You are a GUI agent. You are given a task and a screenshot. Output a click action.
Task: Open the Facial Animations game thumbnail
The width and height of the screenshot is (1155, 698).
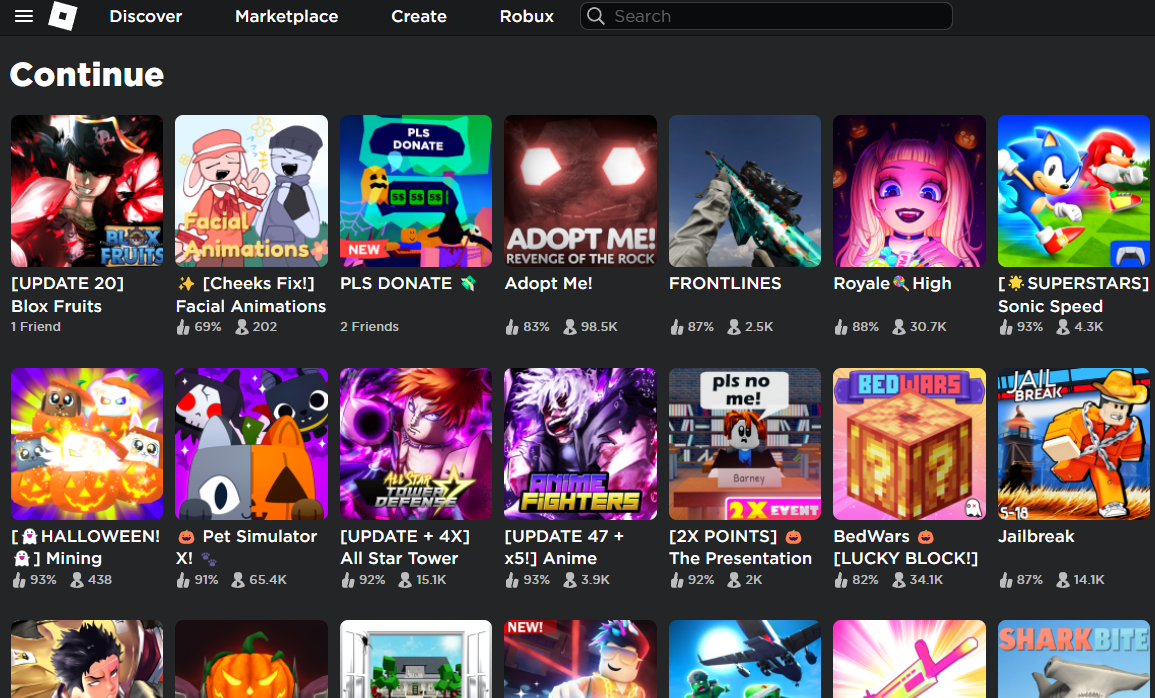pyautogui.click(x=251, y=191)
